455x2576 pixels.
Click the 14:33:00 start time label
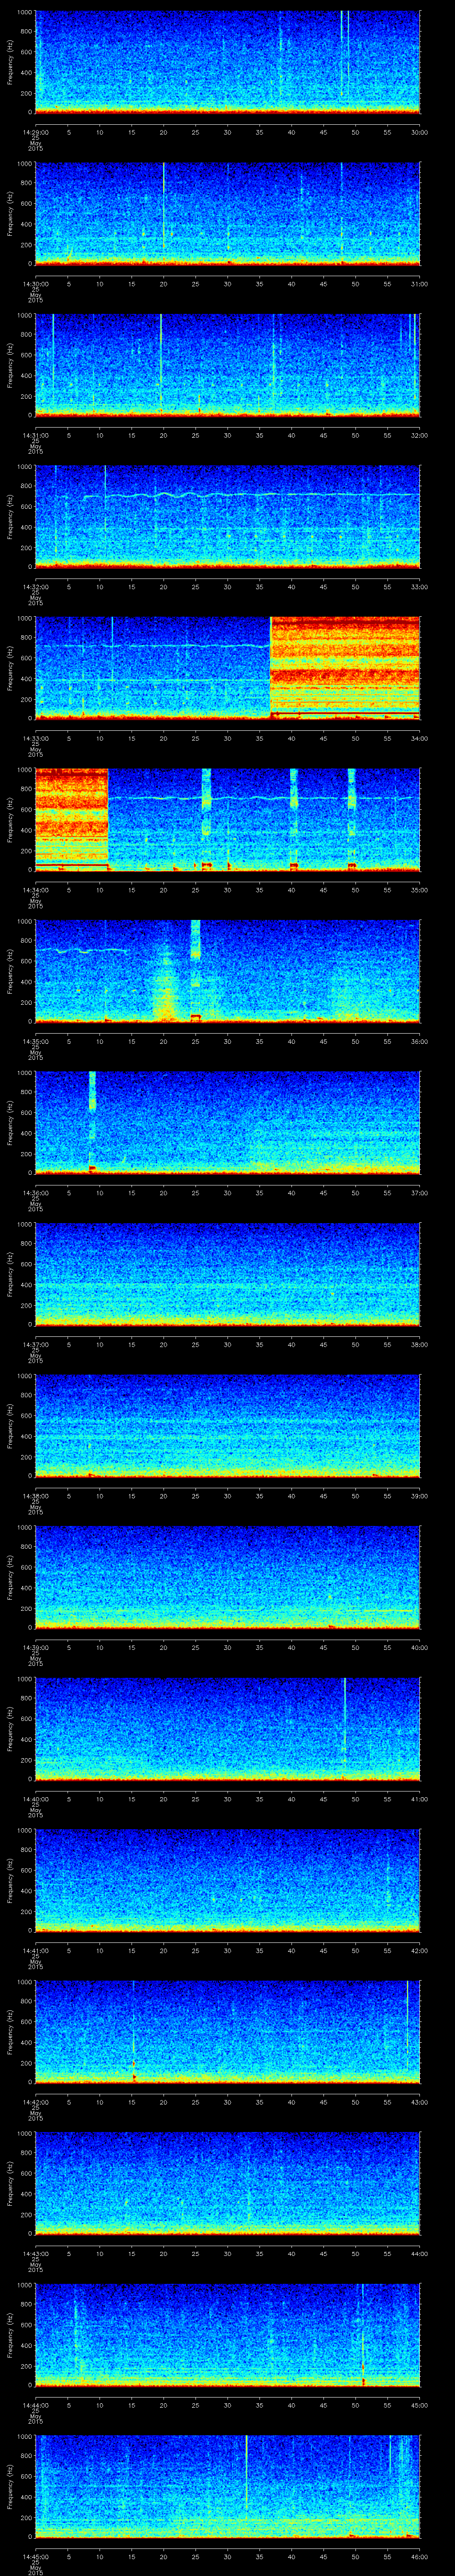coord(35,738)
